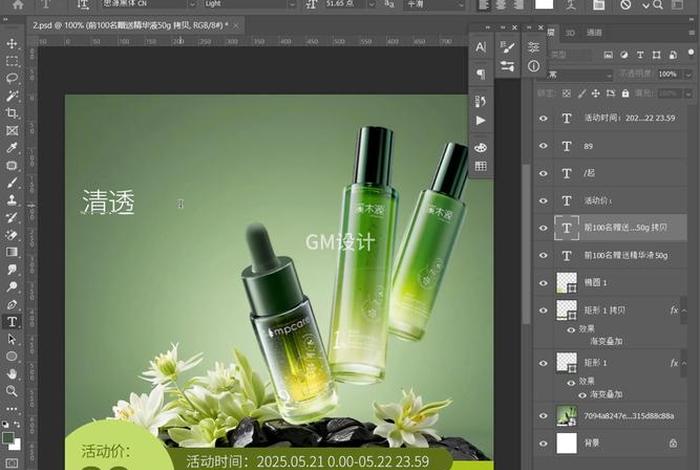Screen dimensions: 700x470
Task: Hide the '89' text layer
Action: tap(544, 144)
